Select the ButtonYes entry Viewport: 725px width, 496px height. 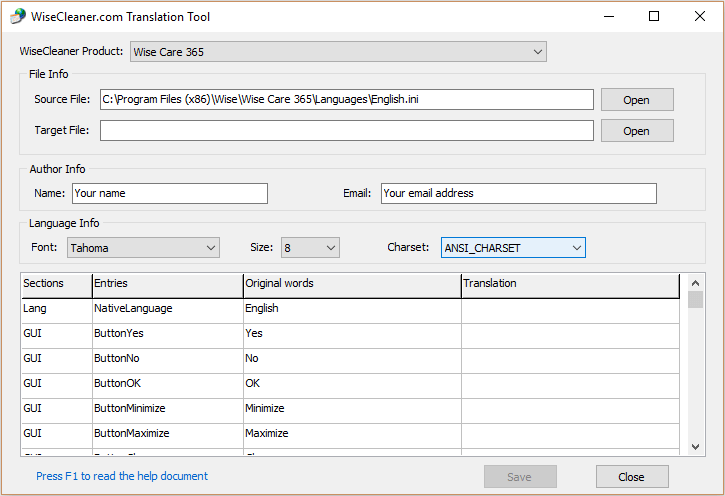point(167,336)
